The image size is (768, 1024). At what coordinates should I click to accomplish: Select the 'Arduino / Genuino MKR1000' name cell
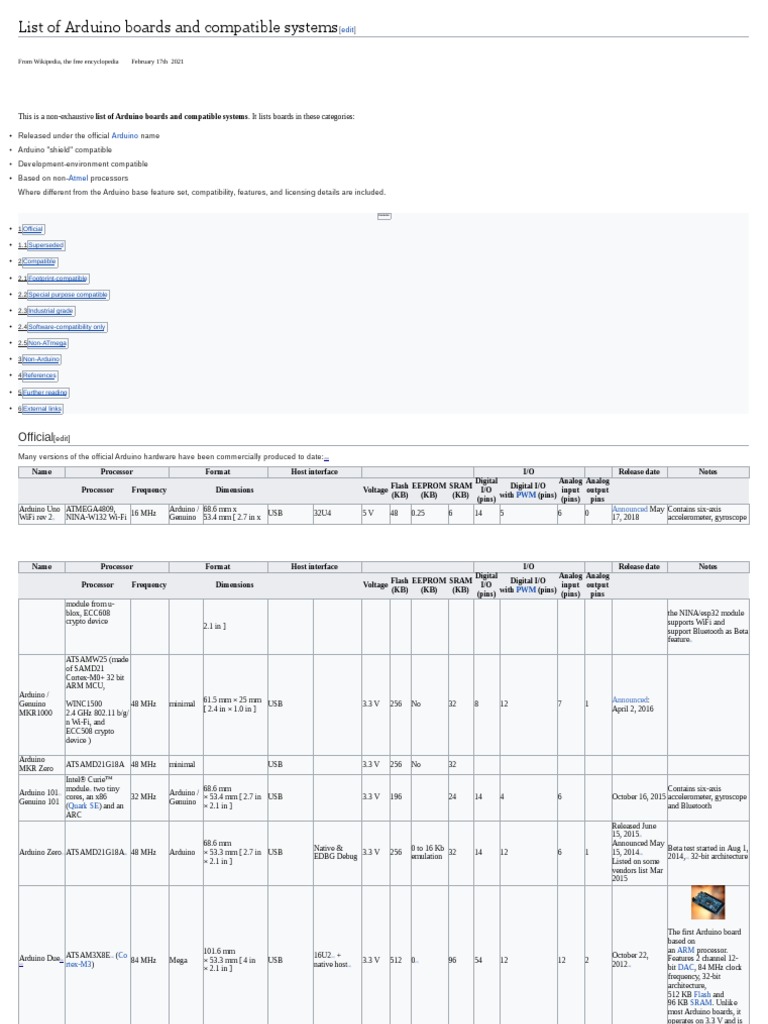41,704
